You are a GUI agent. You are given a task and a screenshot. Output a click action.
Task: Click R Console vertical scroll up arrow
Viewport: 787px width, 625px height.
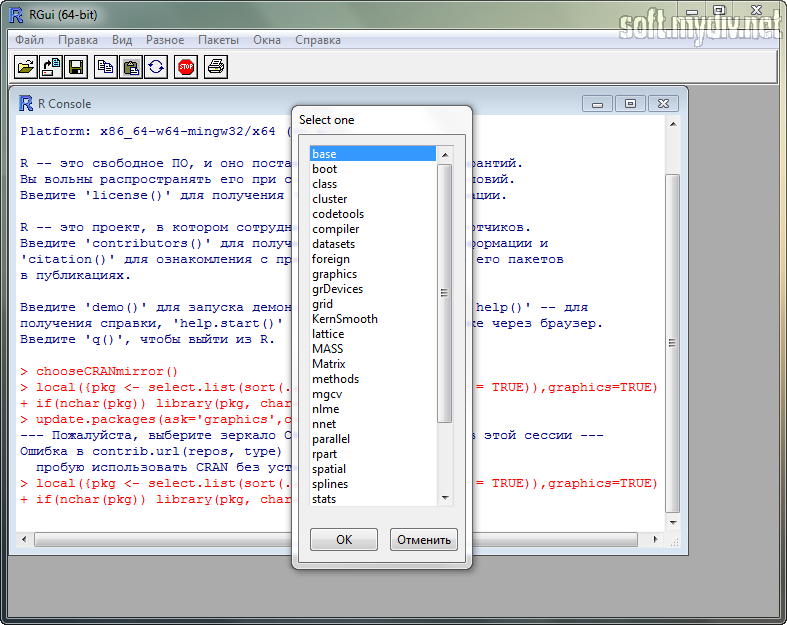pos(673,123)
